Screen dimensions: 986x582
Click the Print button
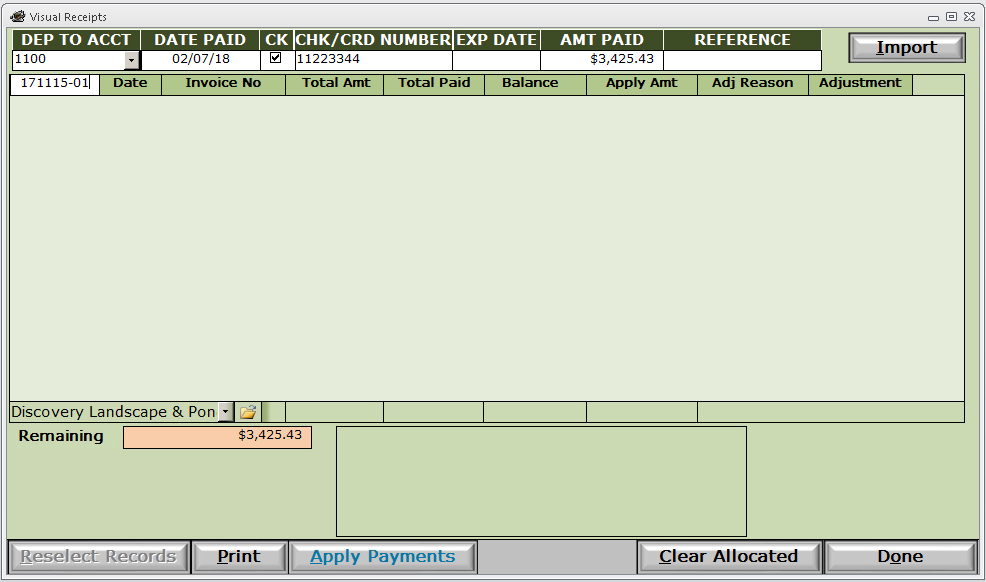click(239, 557)
